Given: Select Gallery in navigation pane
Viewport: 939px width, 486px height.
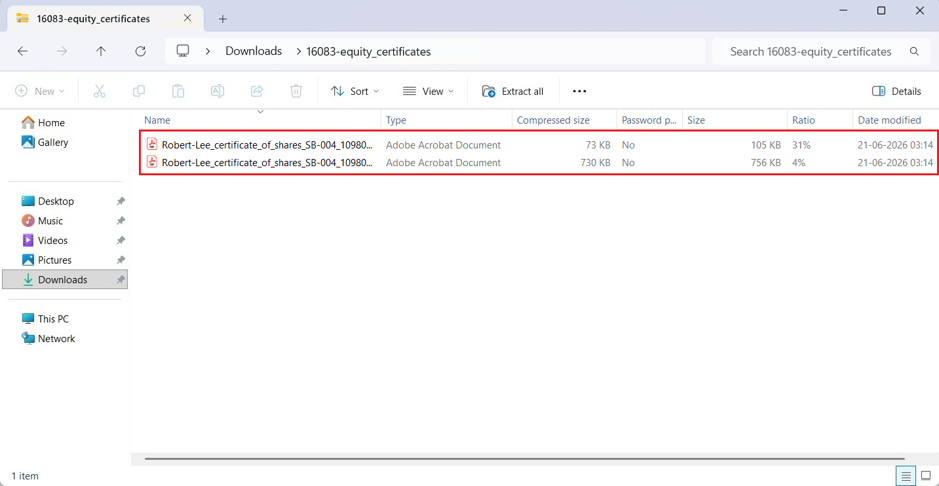Looking at the screenshot, I should (x=46, y=142).
